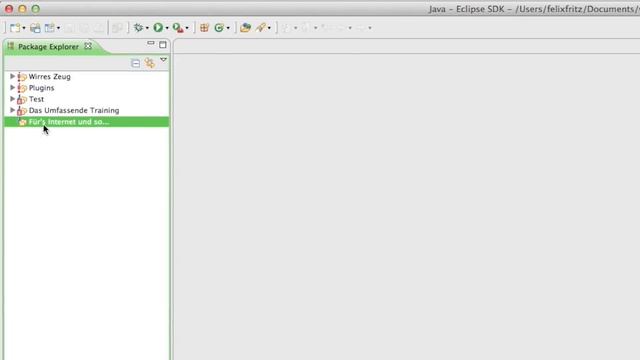Click the Wirres Zeug folder icon
The width and height of the screenshot is (640, 360).
tap(22, 77)
